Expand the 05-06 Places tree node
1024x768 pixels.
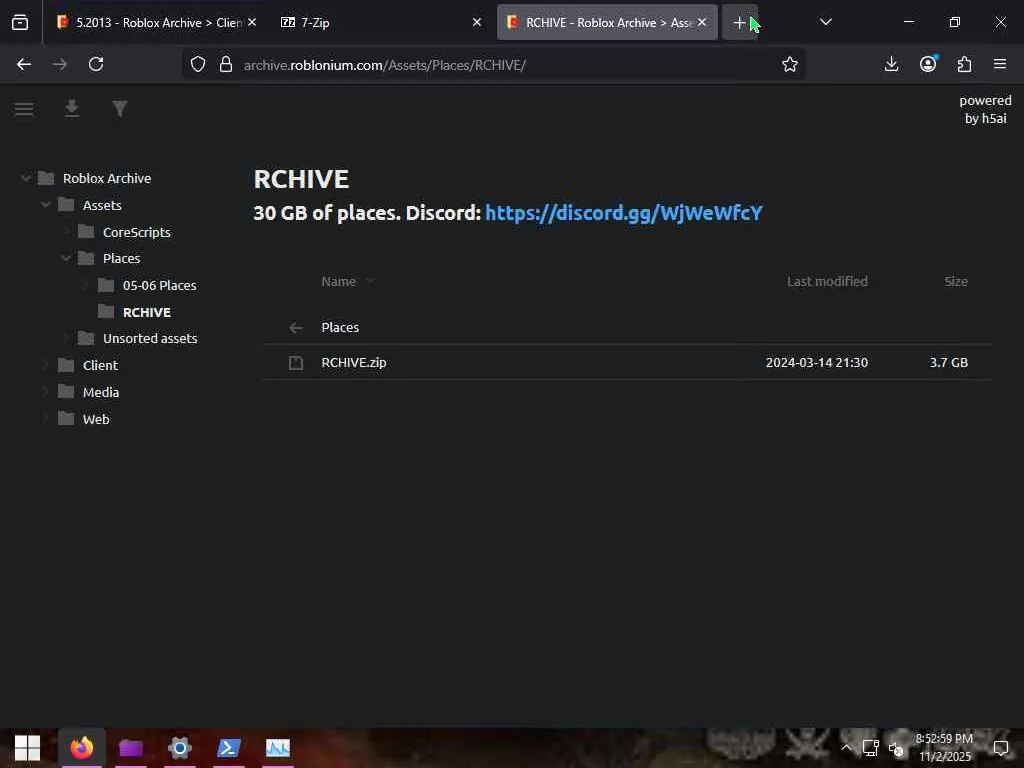click(x=86, y=285)
